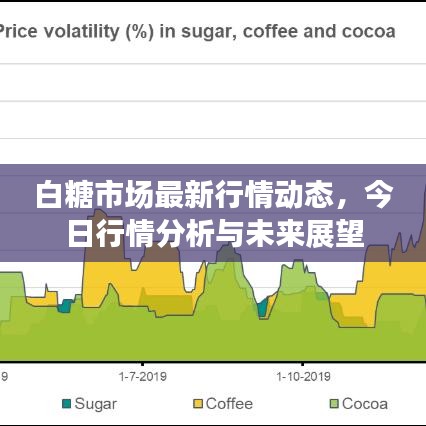The height and width of the screenshot is (426, 426).
Task: Select the Coffee legend label
Action: (x=229, y=404)
